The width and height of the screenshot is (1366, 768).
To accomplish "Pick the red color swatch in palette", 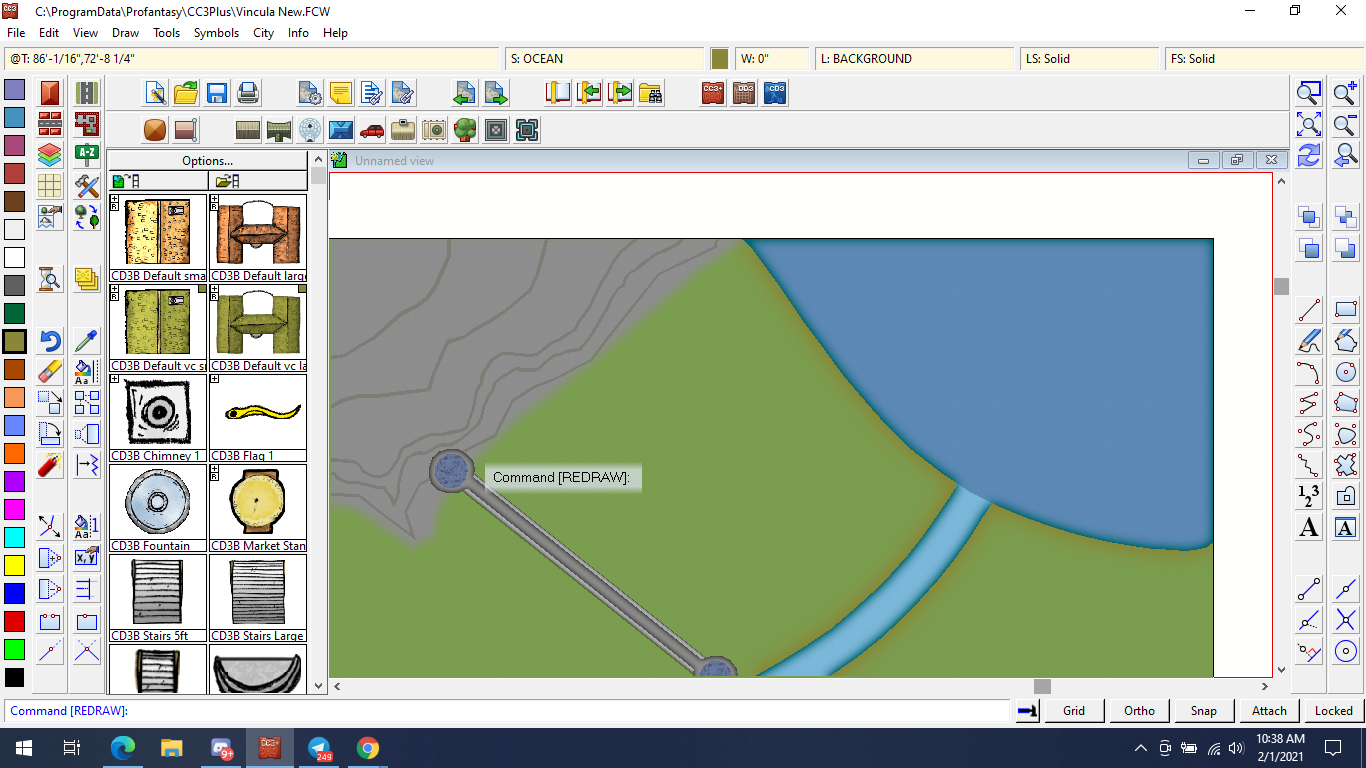I will [x=14, y=621].
